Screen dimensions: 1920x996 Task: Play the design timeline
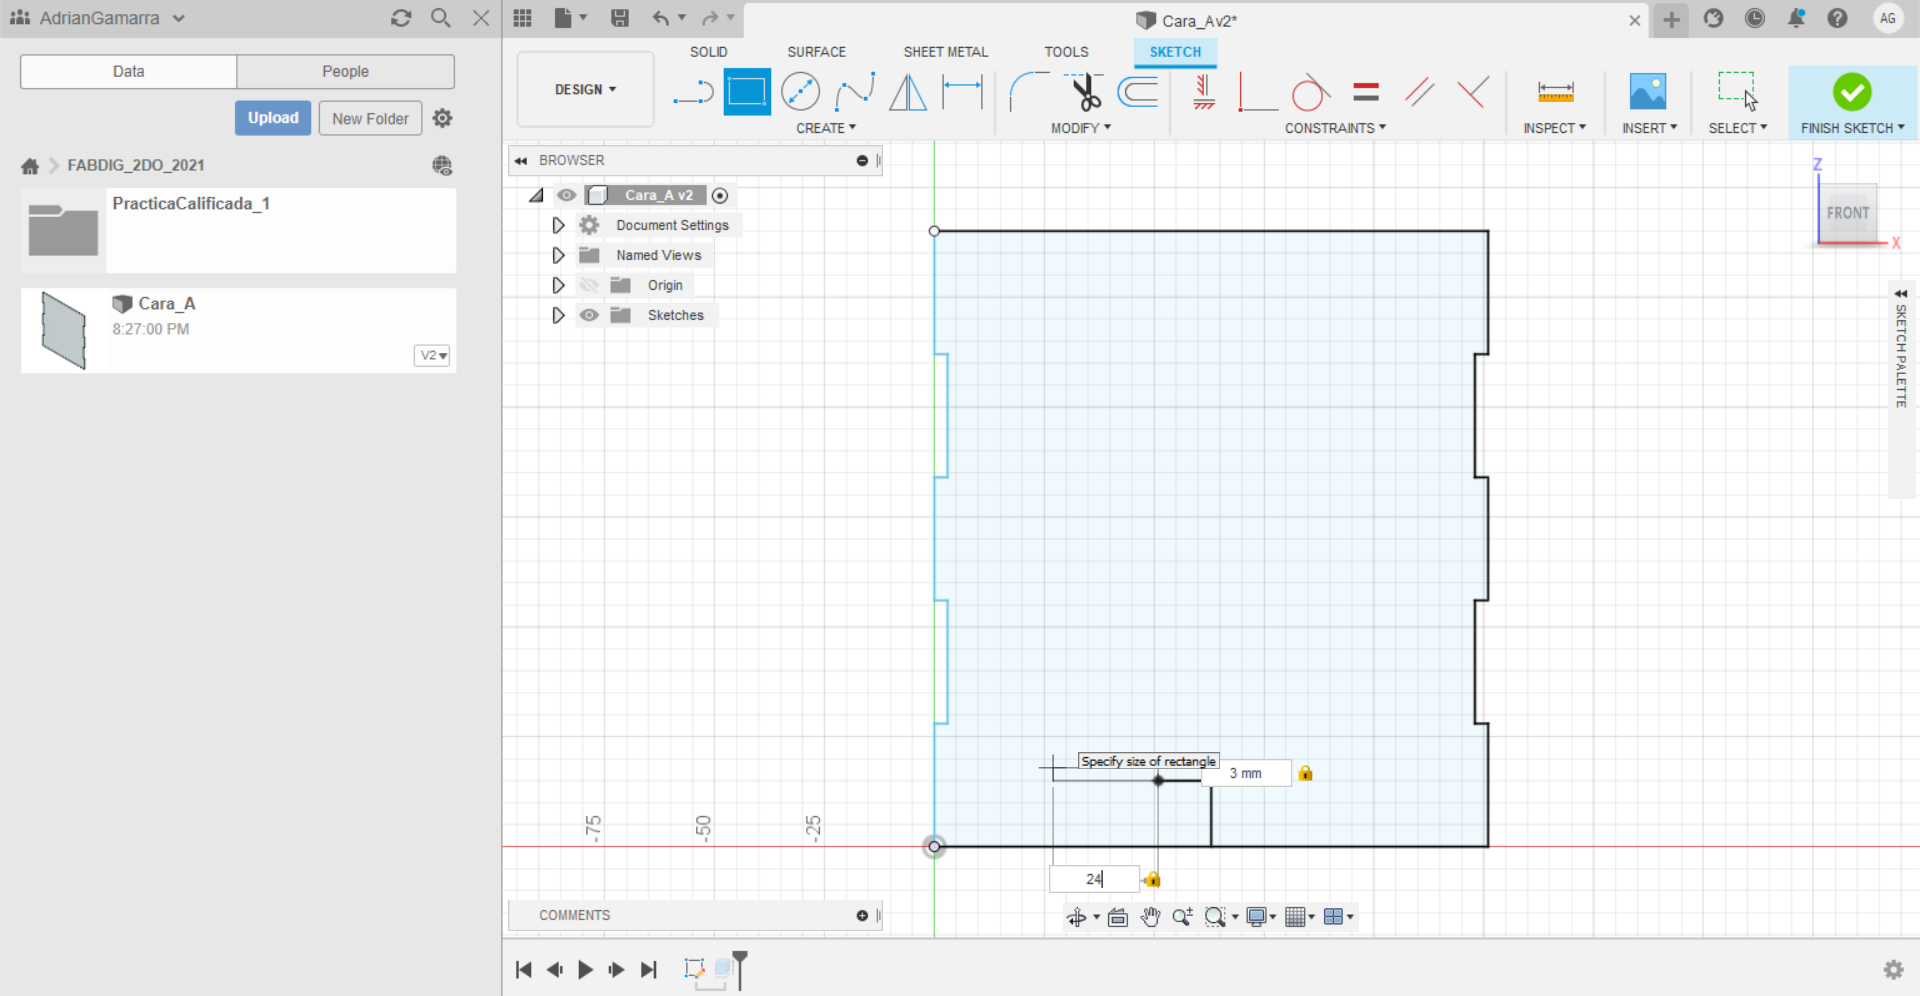point(586,969)
